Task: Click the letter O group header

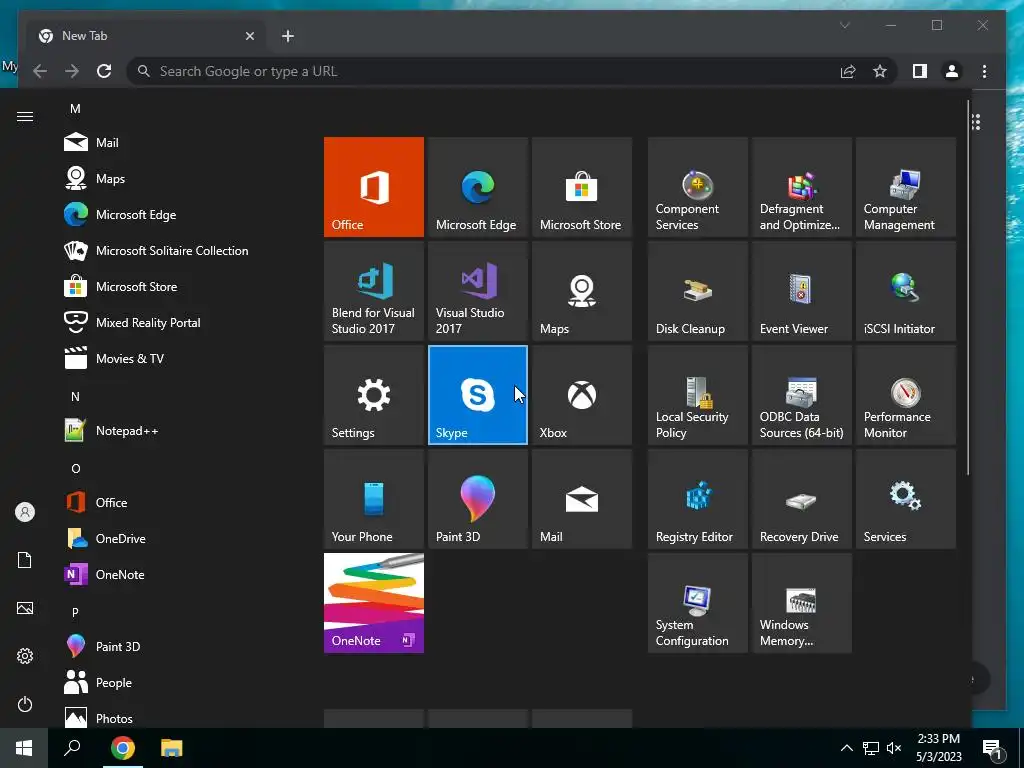Action: pos(75,468)
